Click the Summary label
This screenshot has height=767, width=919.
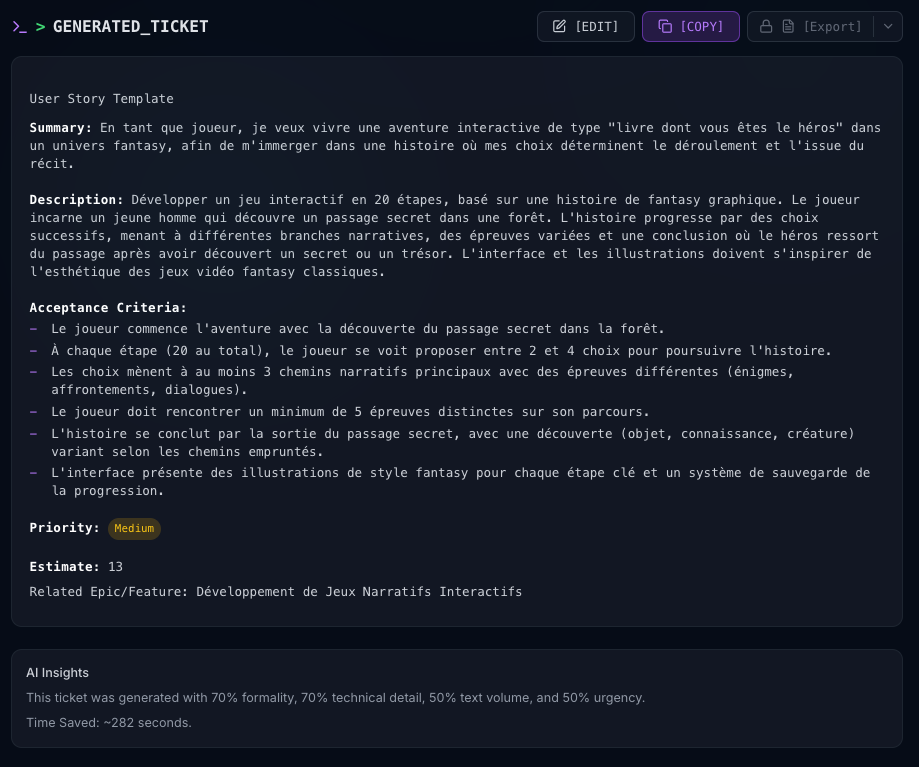(60, 128)
